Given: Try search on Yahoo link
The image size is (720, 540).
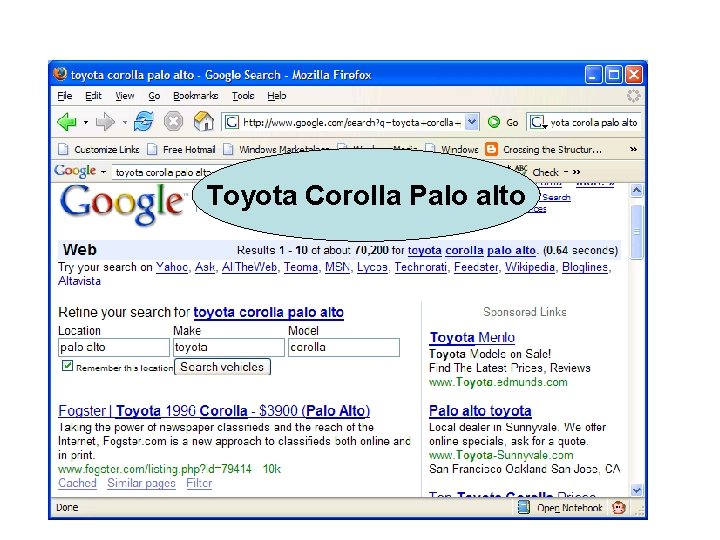Looking at the screenshot, I should coord(172,267).
